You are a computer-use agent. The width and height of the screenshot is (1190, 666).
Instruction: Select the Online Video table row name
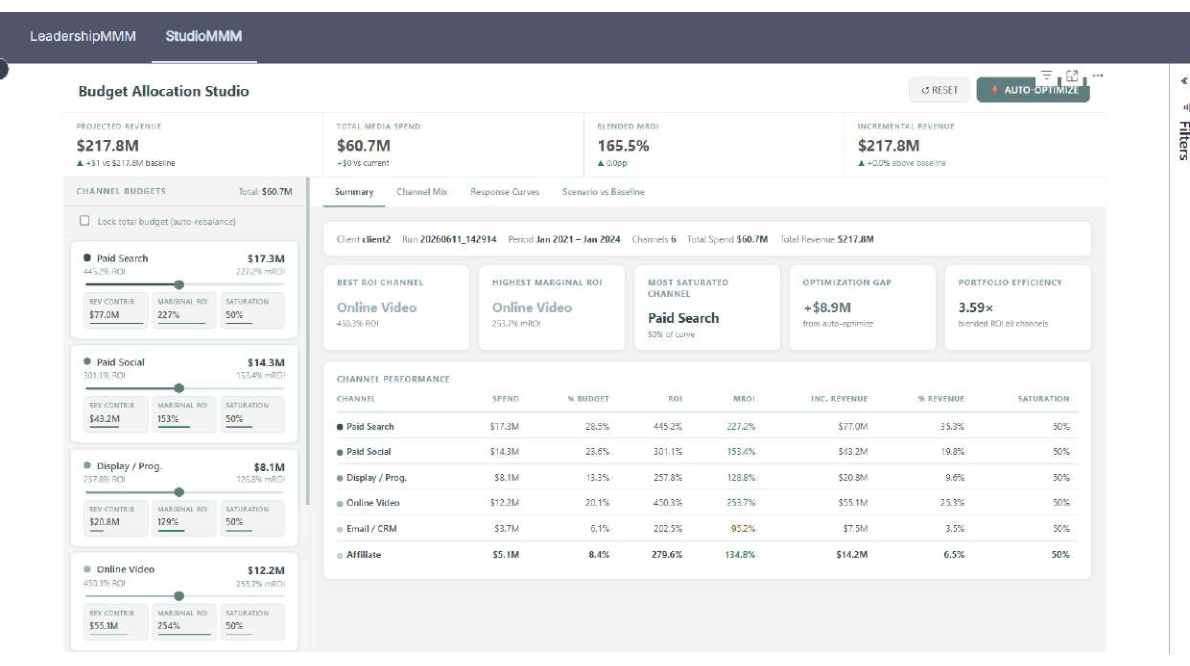coord(373,503)
